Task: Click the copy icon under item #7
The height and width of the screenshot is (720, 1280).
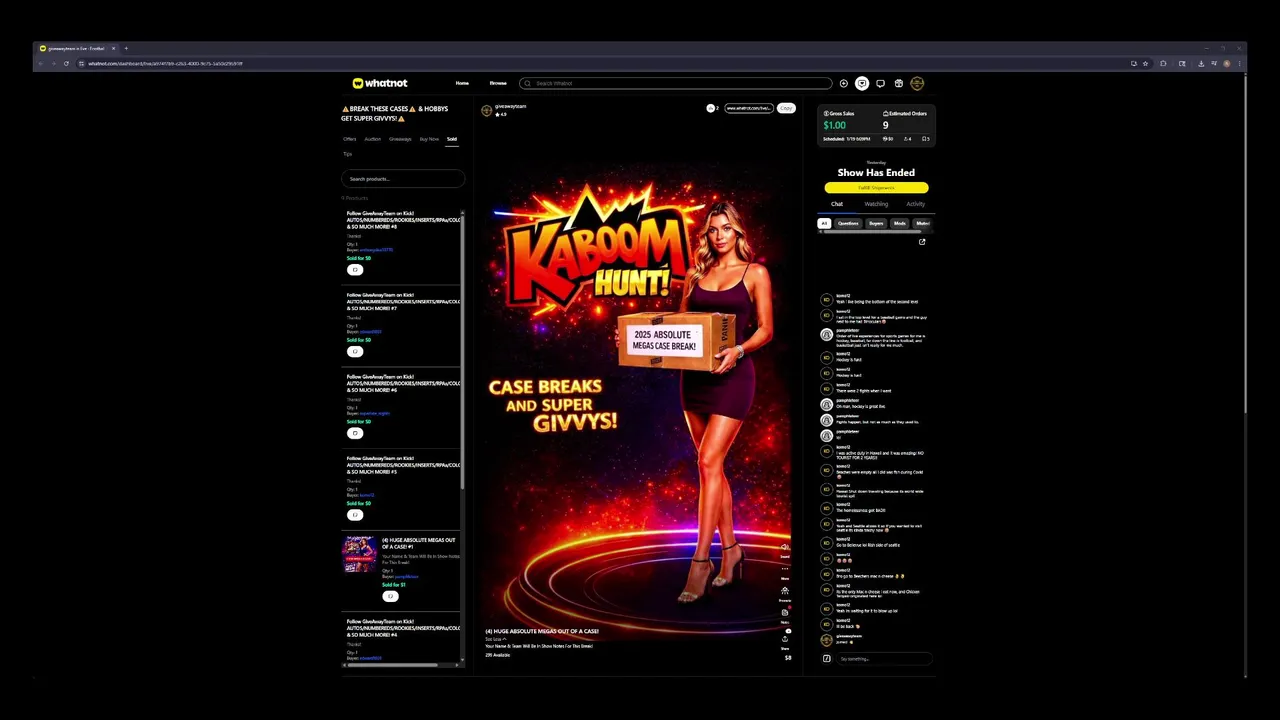Action: tap(354, 352)
